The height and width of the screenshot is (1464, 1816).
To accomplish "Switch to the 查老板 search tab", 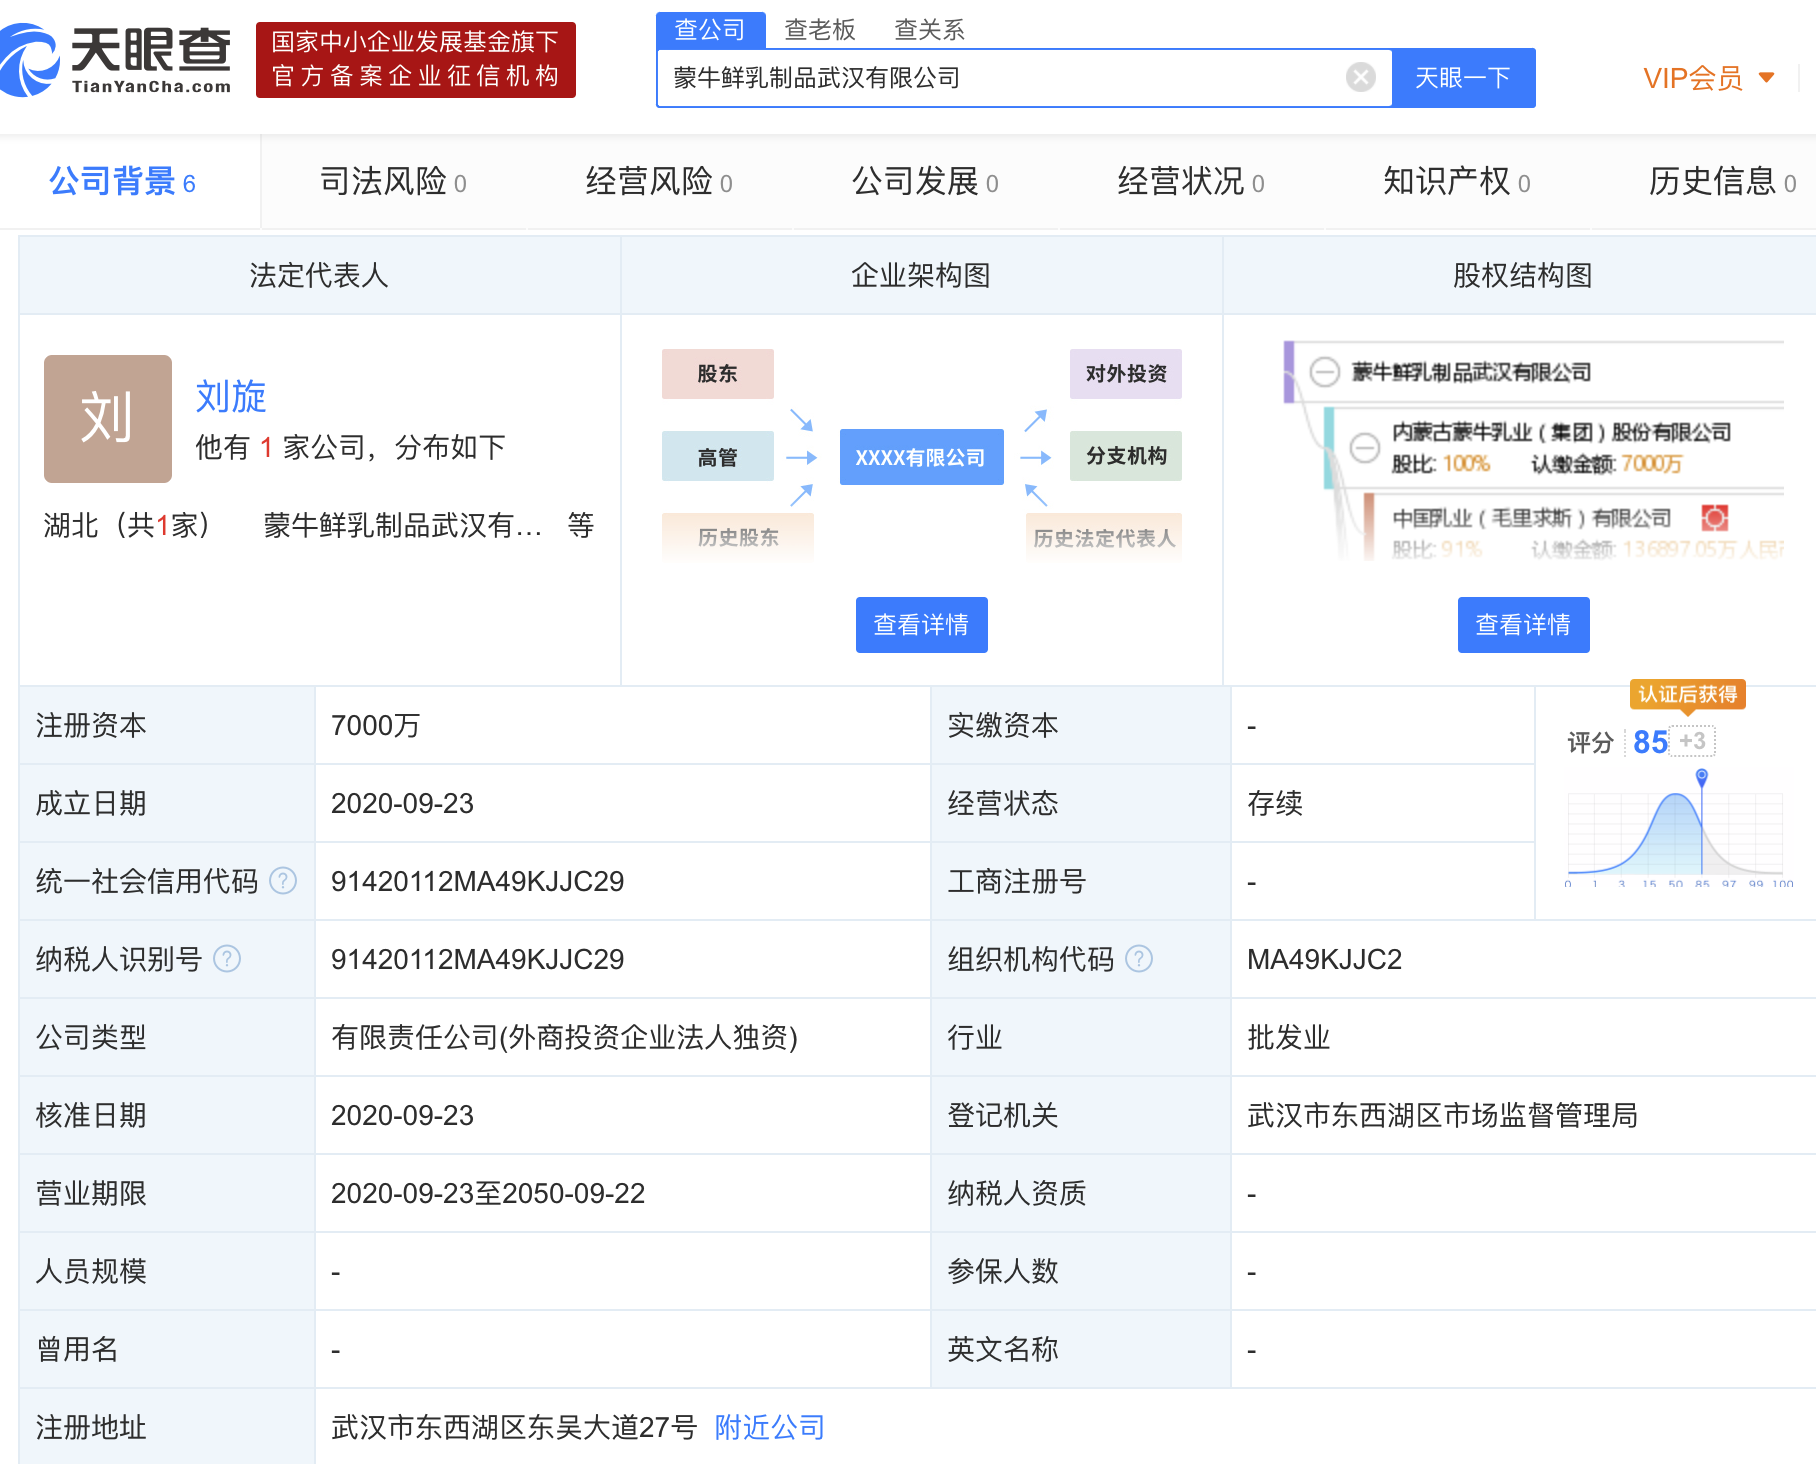I will 820,30.
